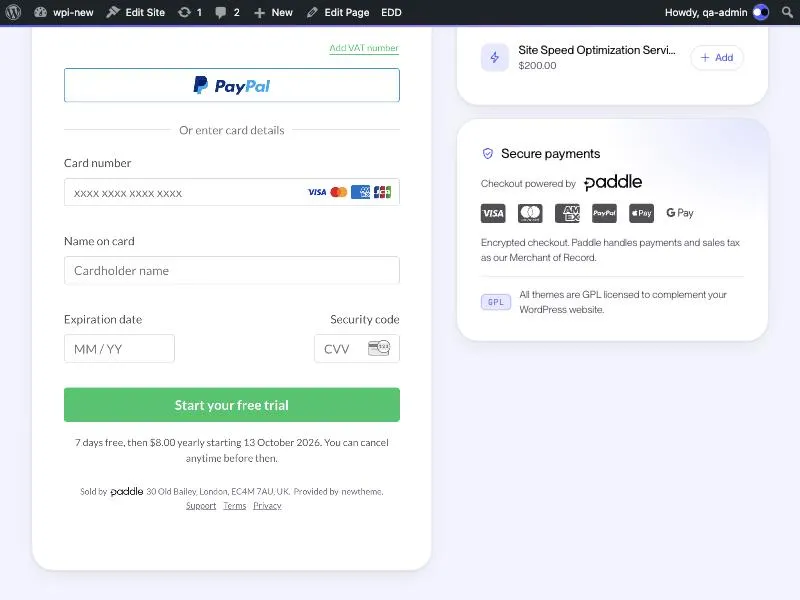Click the JCB logo in card field

(382, 192)
